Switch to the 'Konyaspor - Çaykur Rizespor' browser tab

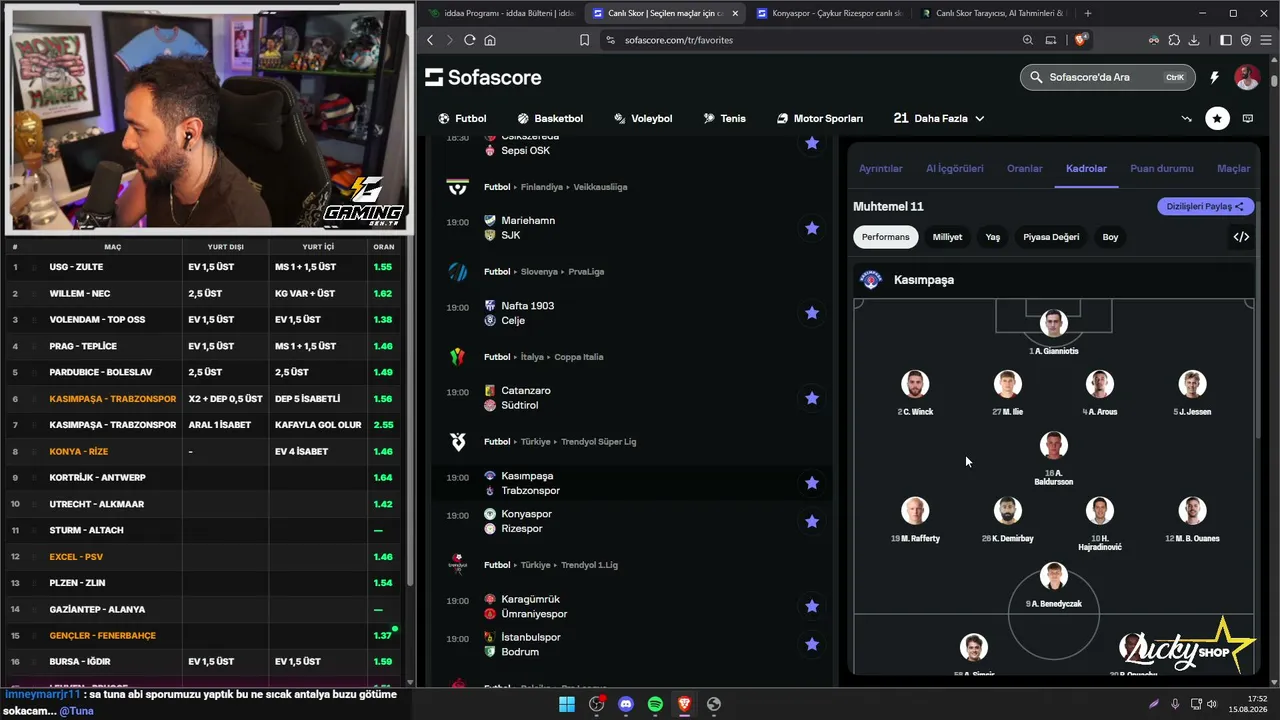829,13
